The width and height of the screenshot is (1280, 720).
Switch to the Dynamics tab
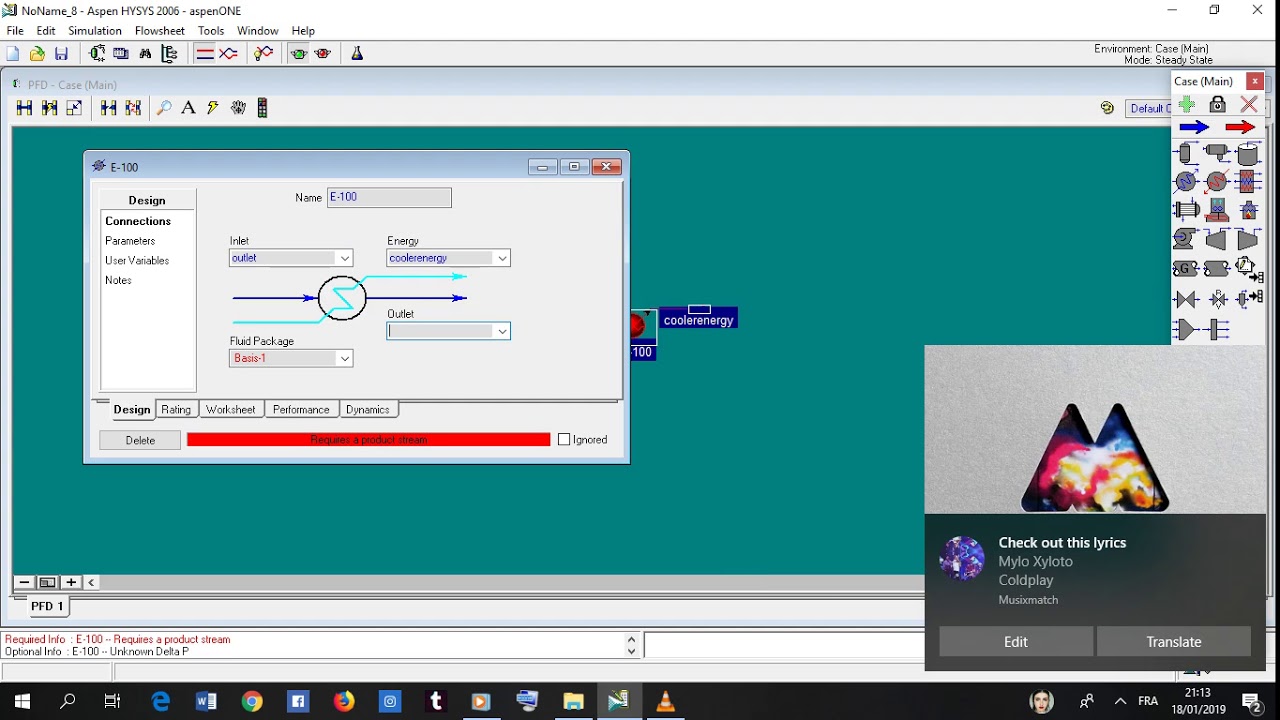tap(368, 409)
